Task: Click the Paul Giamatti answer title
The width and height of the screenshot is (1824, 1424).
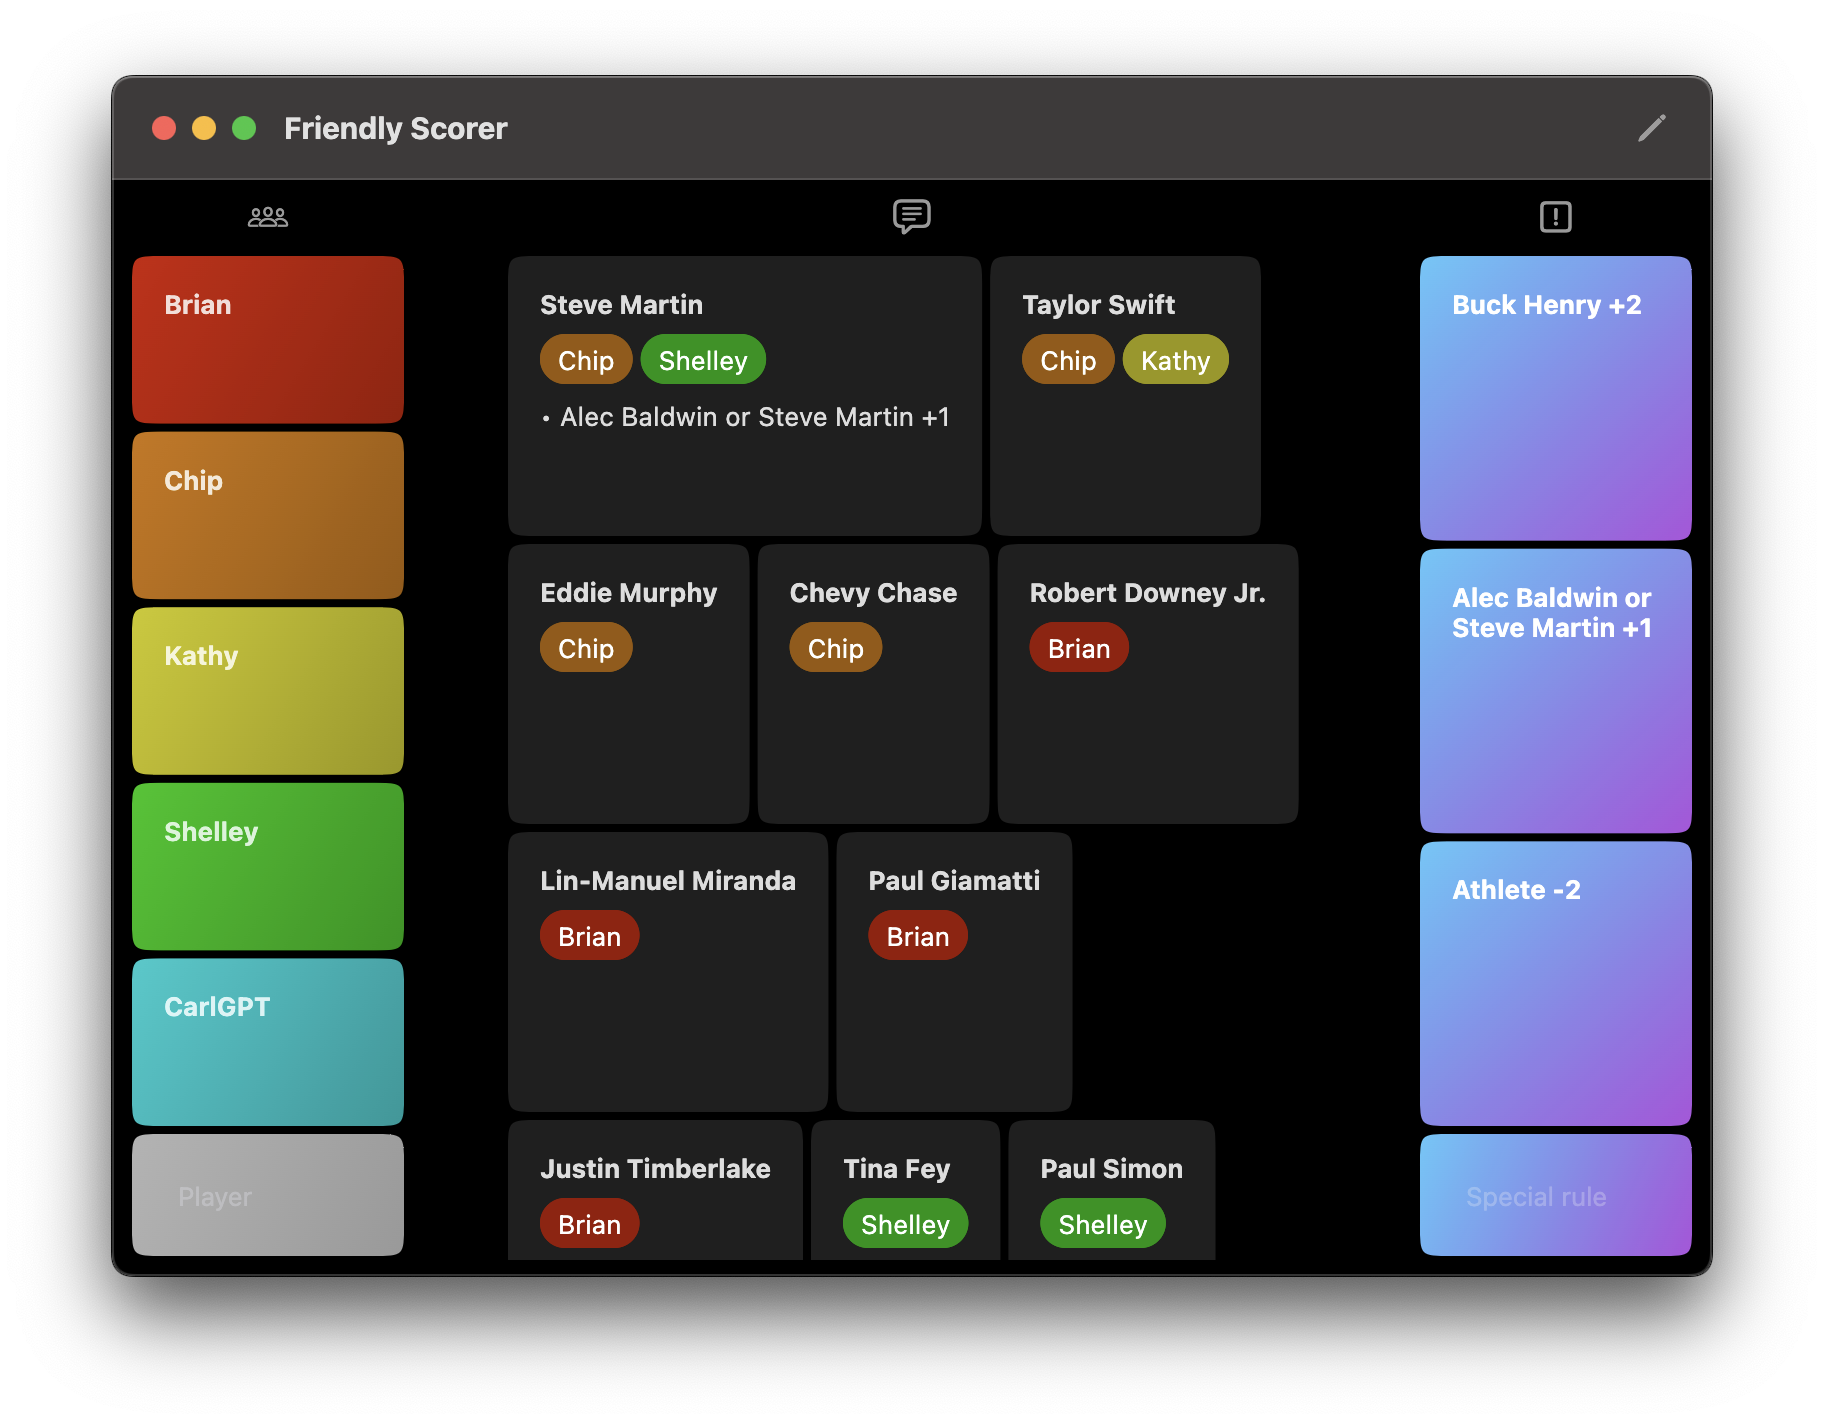Action: point(954,880)
